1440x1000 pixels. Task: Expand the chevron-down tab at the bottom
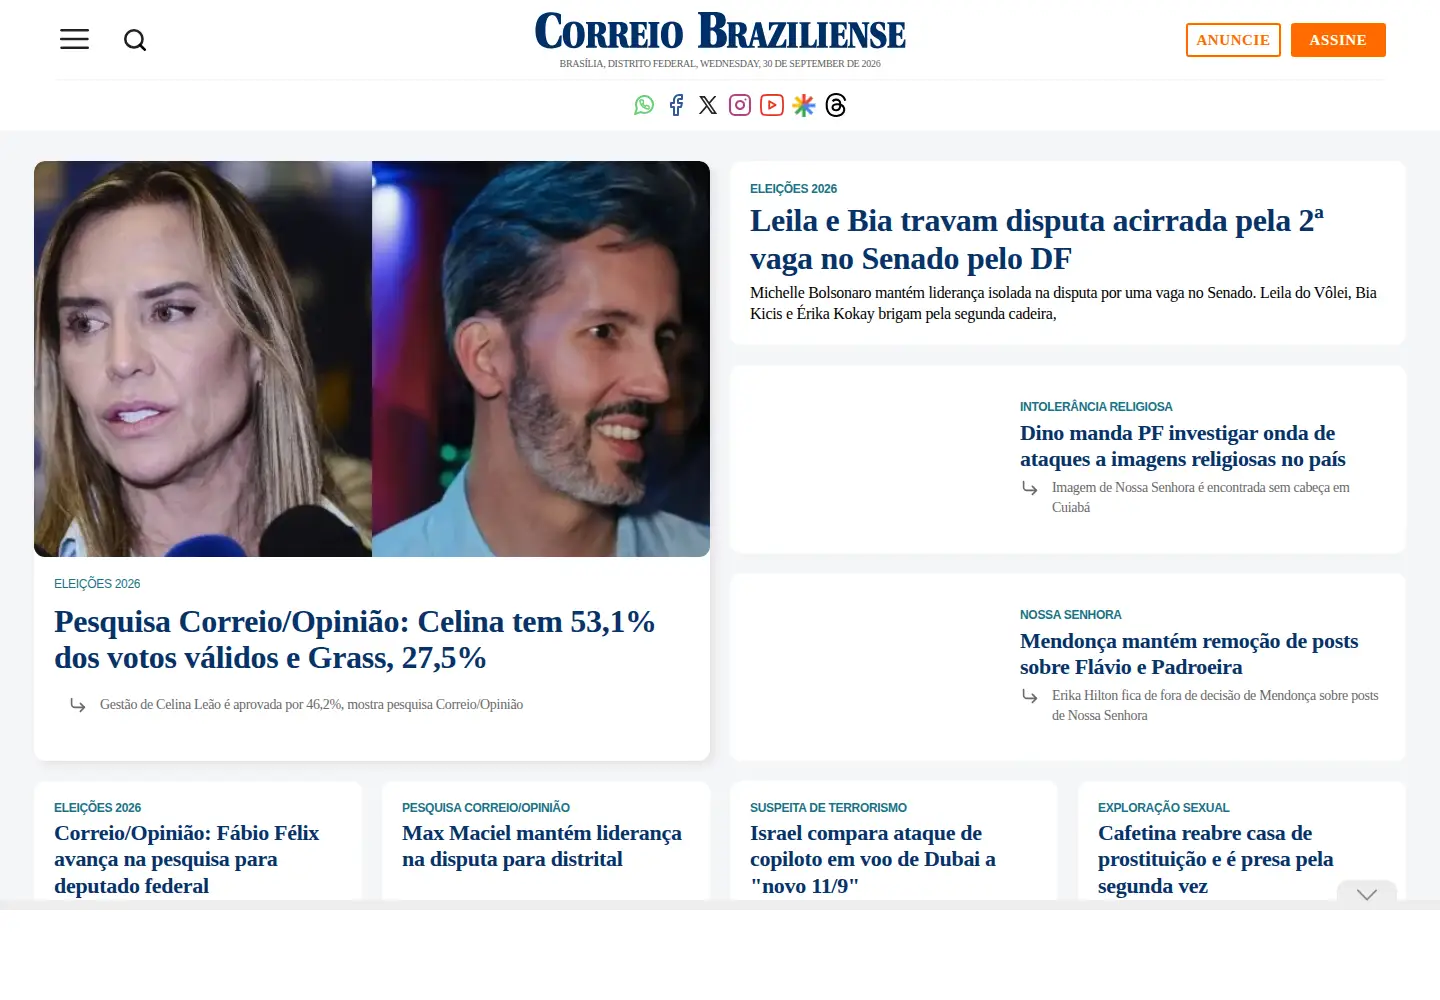point(1367,894)
